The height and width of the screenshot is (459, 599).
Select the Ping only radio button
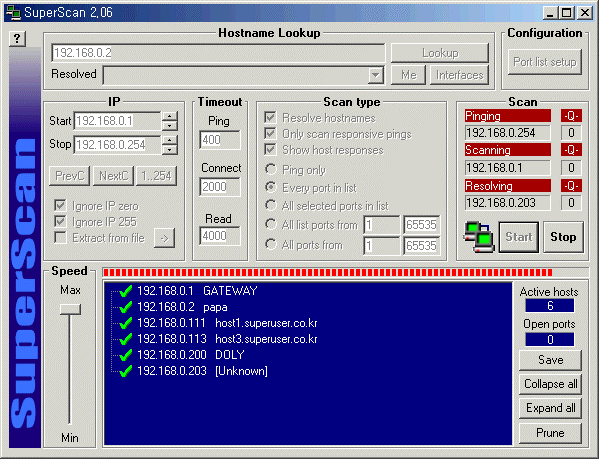pos(270,169)
